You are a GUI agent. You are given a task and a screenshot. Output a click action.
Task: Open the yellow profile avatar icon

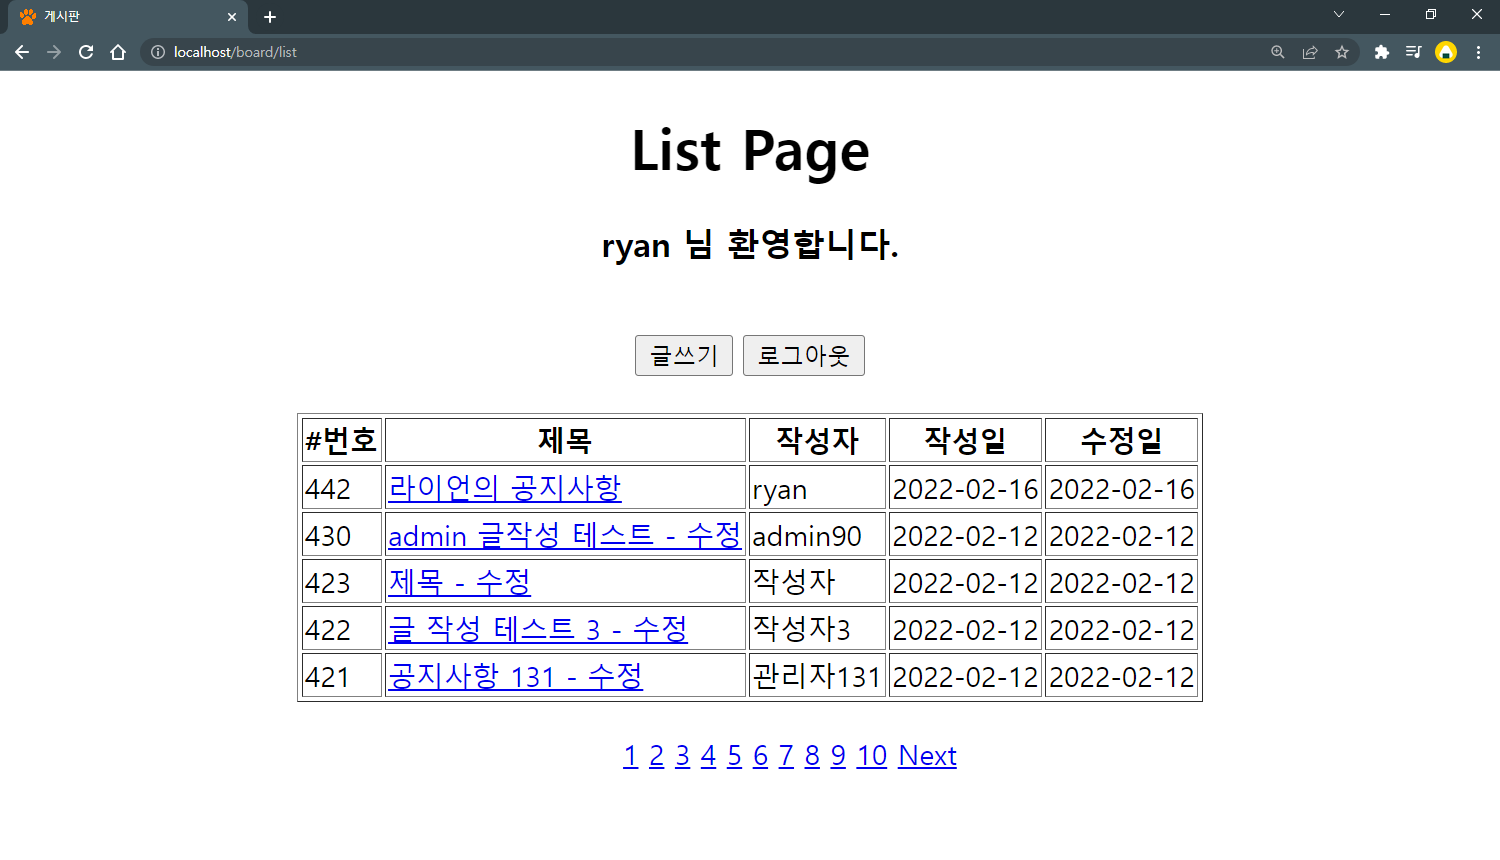1446,52
